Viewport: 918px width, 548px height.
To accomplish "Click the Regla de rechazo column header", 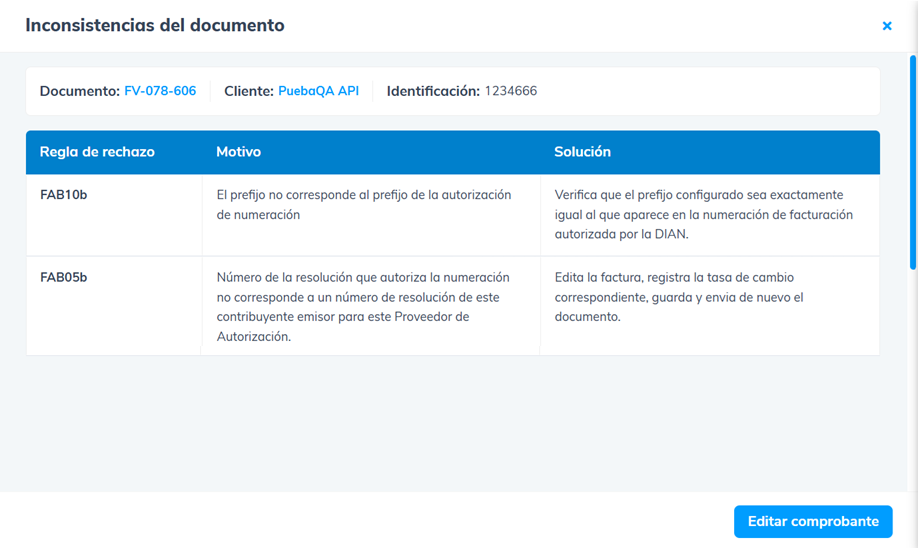I will click(97, 152).
